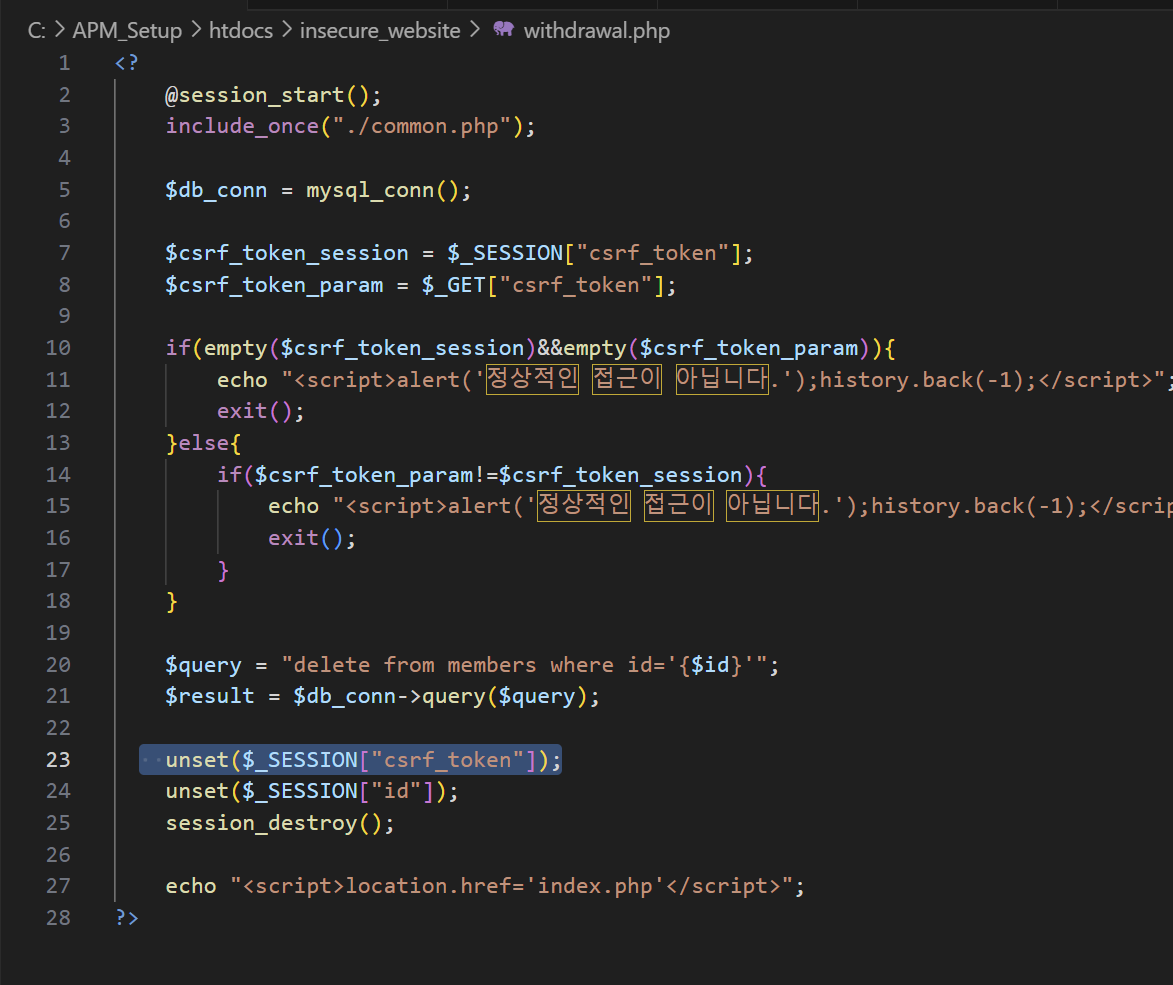The image size is (1173, 985).
Task: Click the chevron after 'htdocs' in breadcrumb
Action: tap(287, 30)
